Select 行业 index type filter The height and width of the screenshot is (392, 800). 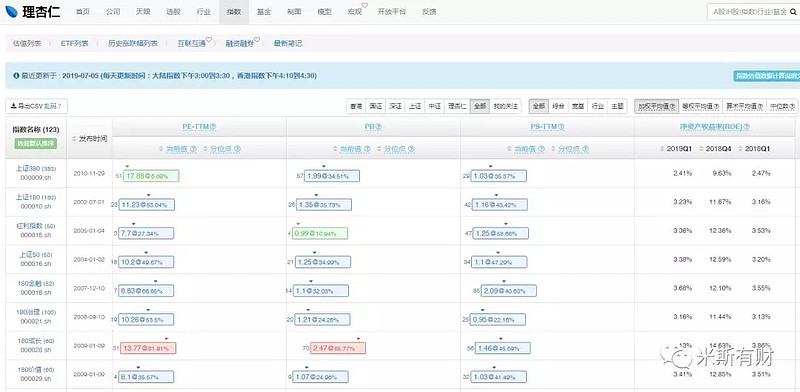coord(597,106)
